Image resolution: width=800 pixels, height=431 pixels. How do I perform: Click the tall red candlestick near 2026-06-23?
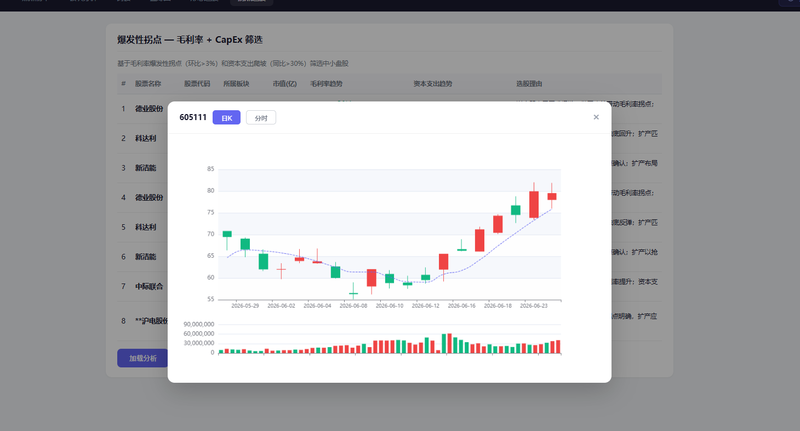[534, 205]
